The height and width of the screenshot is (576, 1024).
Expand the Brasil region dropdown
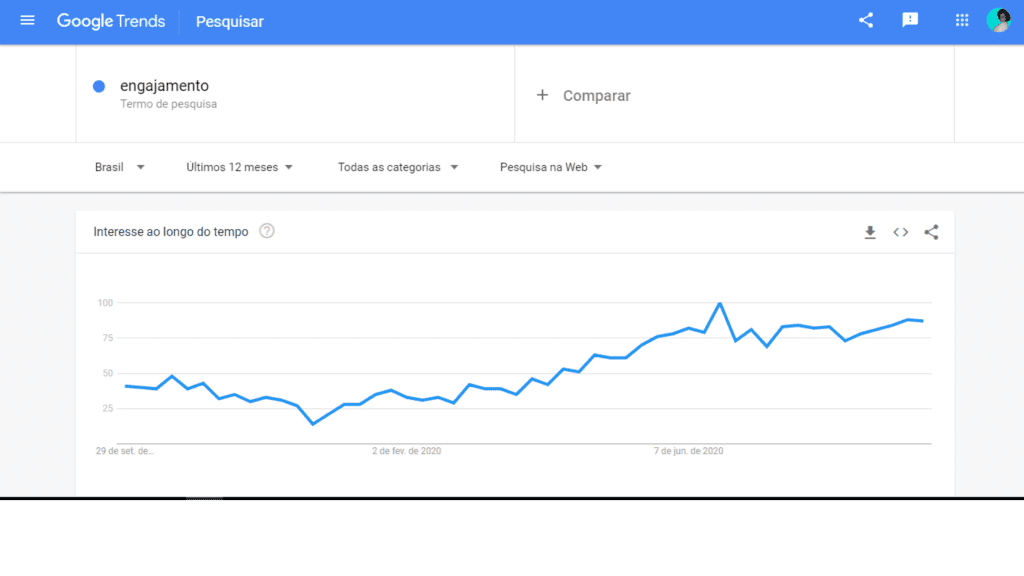120,167
